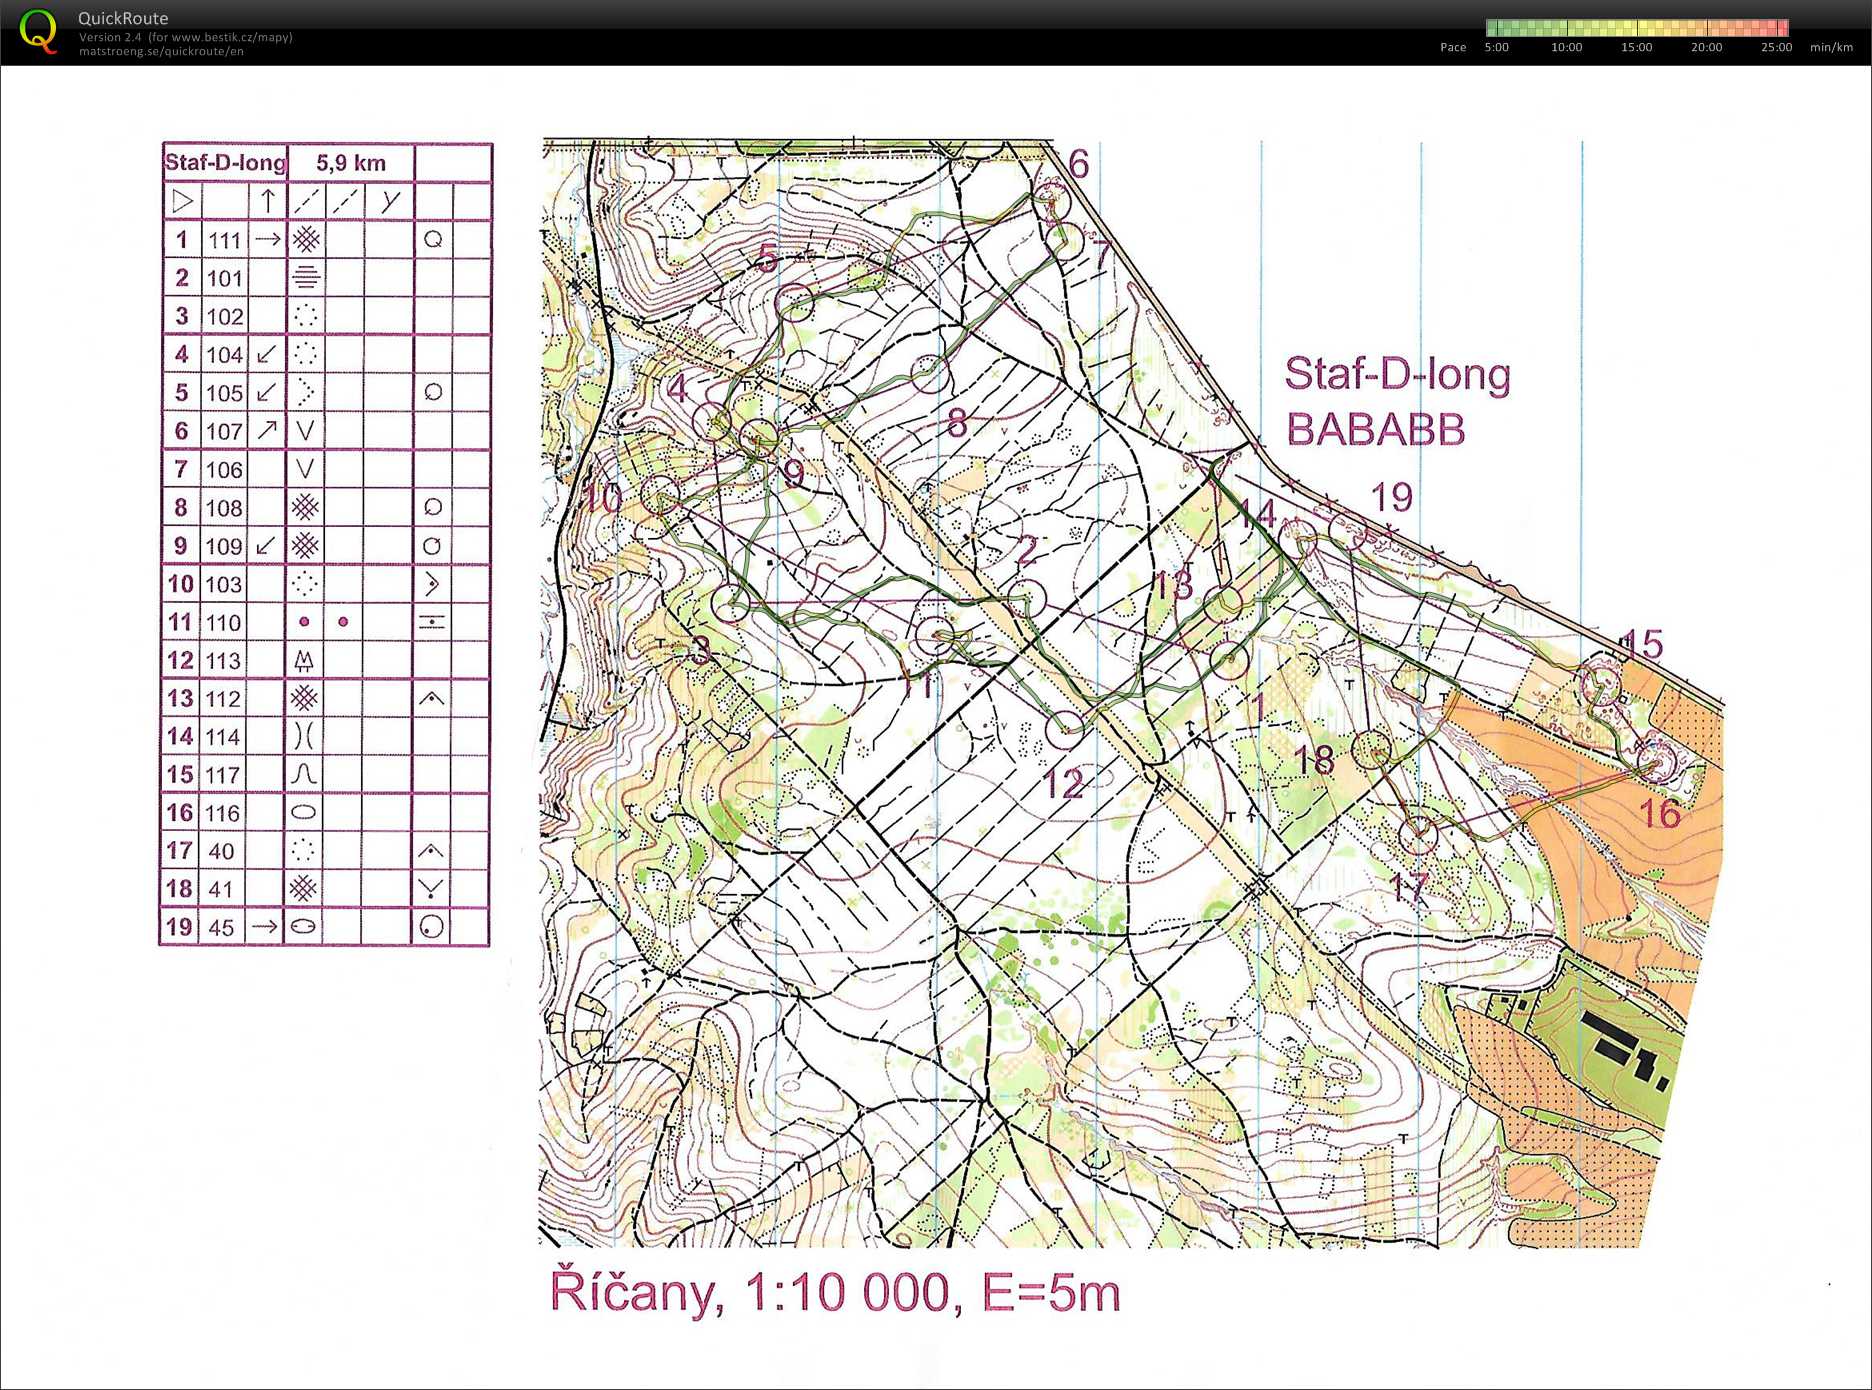The image size is (1872, 1390).
Task: Click the thicket symbol in row 1
Action: pos(306,239)
